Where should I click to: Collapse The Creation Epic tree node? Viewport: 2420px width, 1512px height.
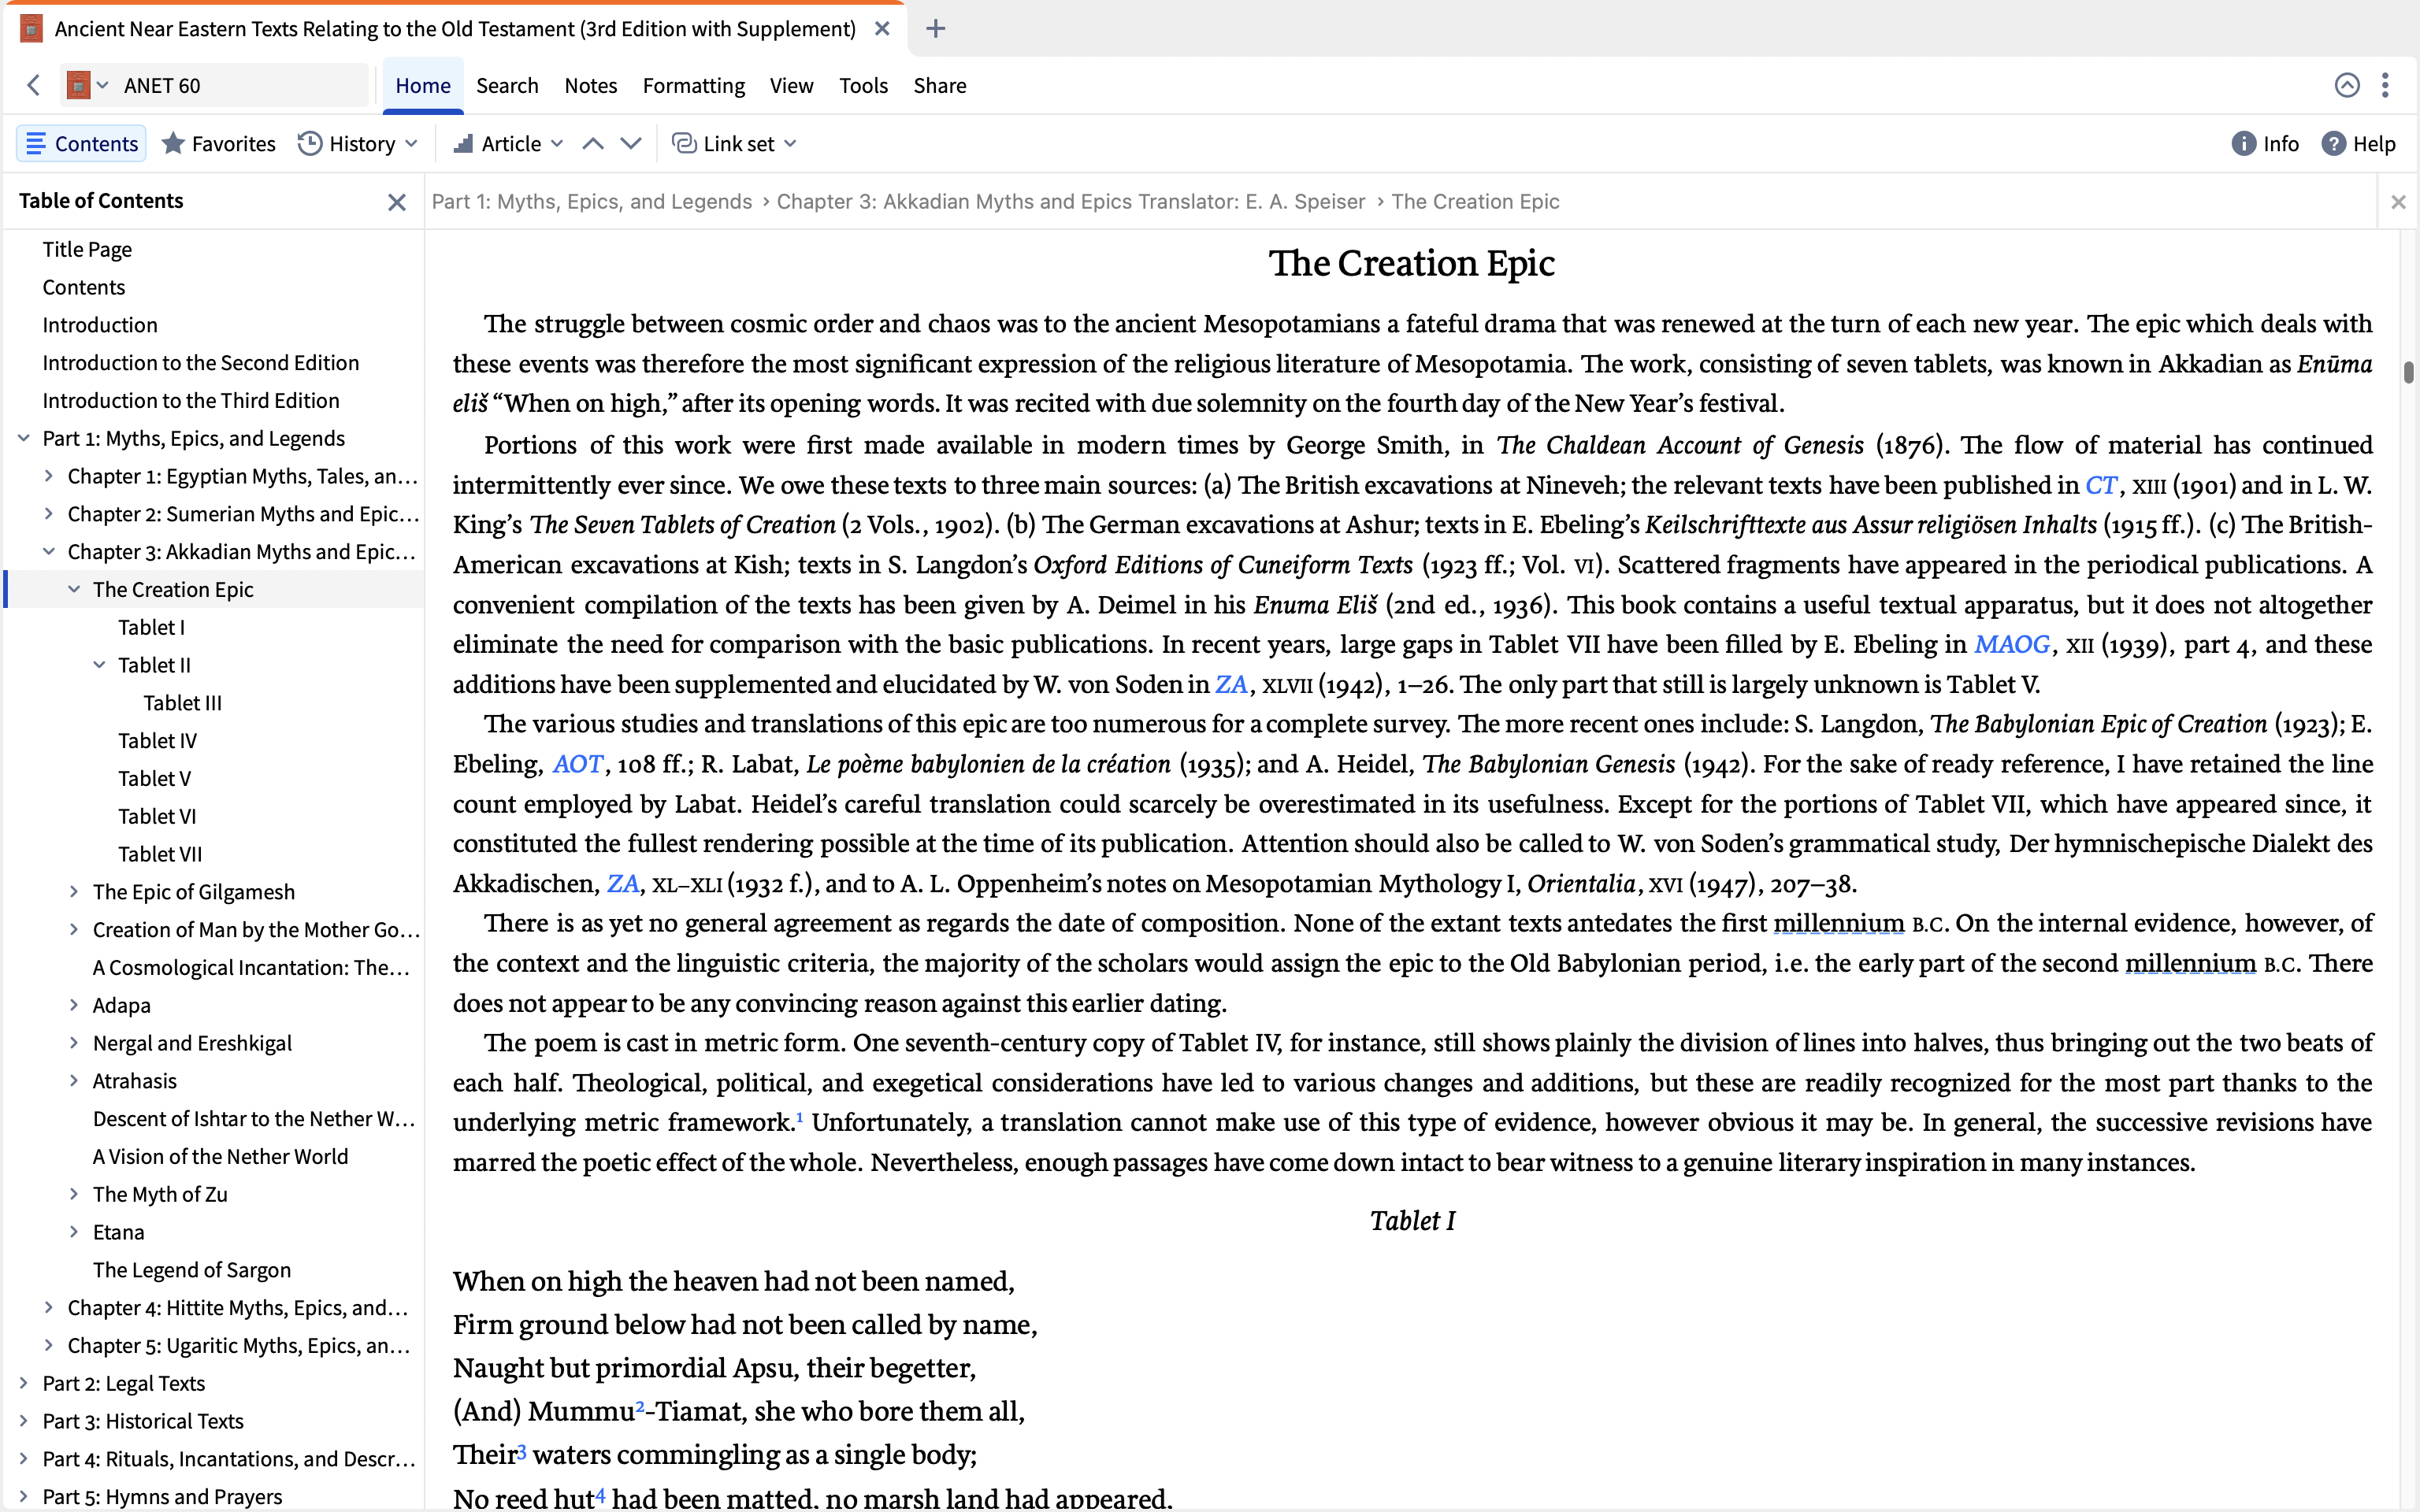pyautogui.click(x=74, y=590)
